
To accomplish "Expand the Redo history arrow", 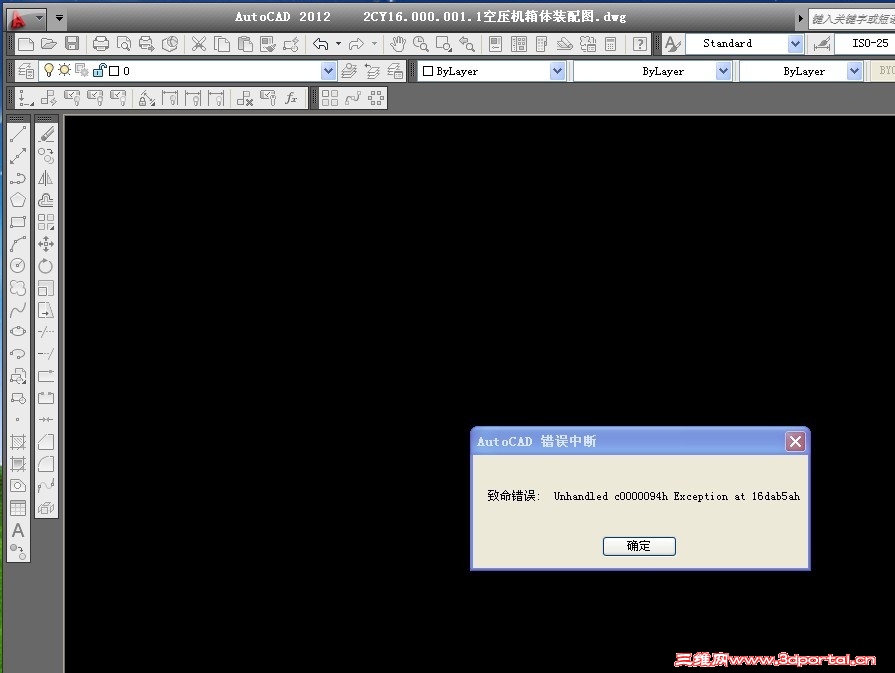I will pos(374,43).
